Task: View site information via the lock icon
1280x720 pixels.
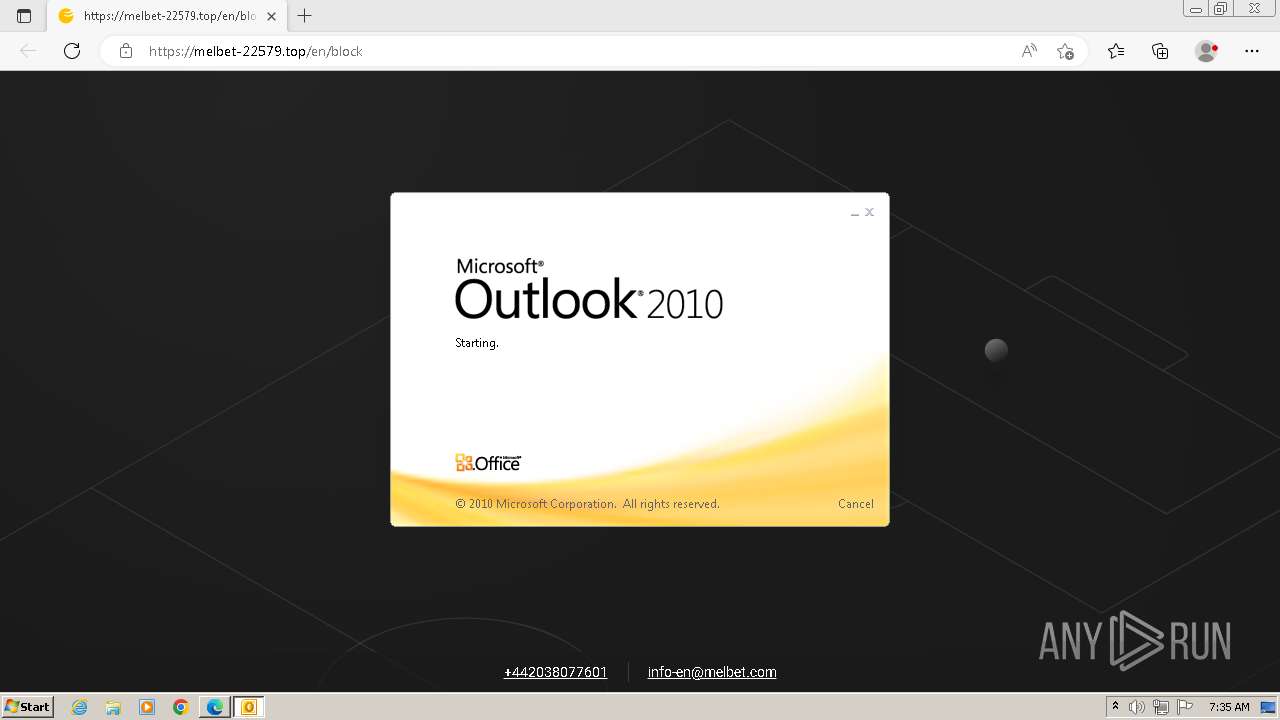Action: (126, 51)
